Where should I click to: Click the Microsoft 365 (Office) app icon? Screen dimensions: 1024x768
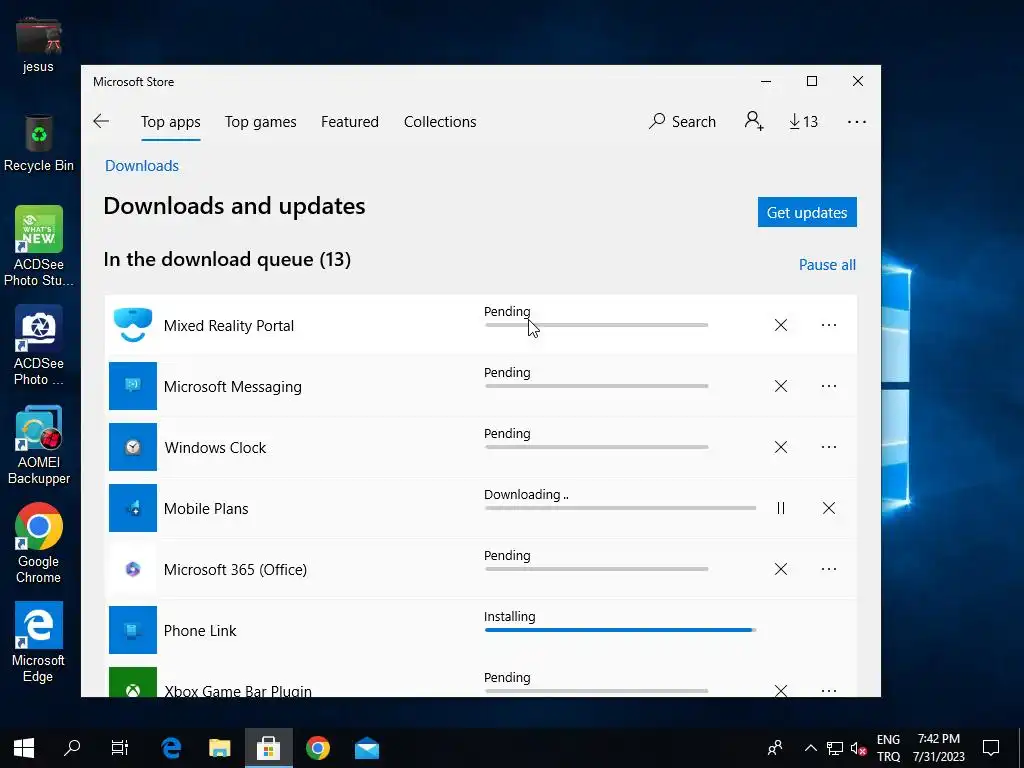click(133, 569)
